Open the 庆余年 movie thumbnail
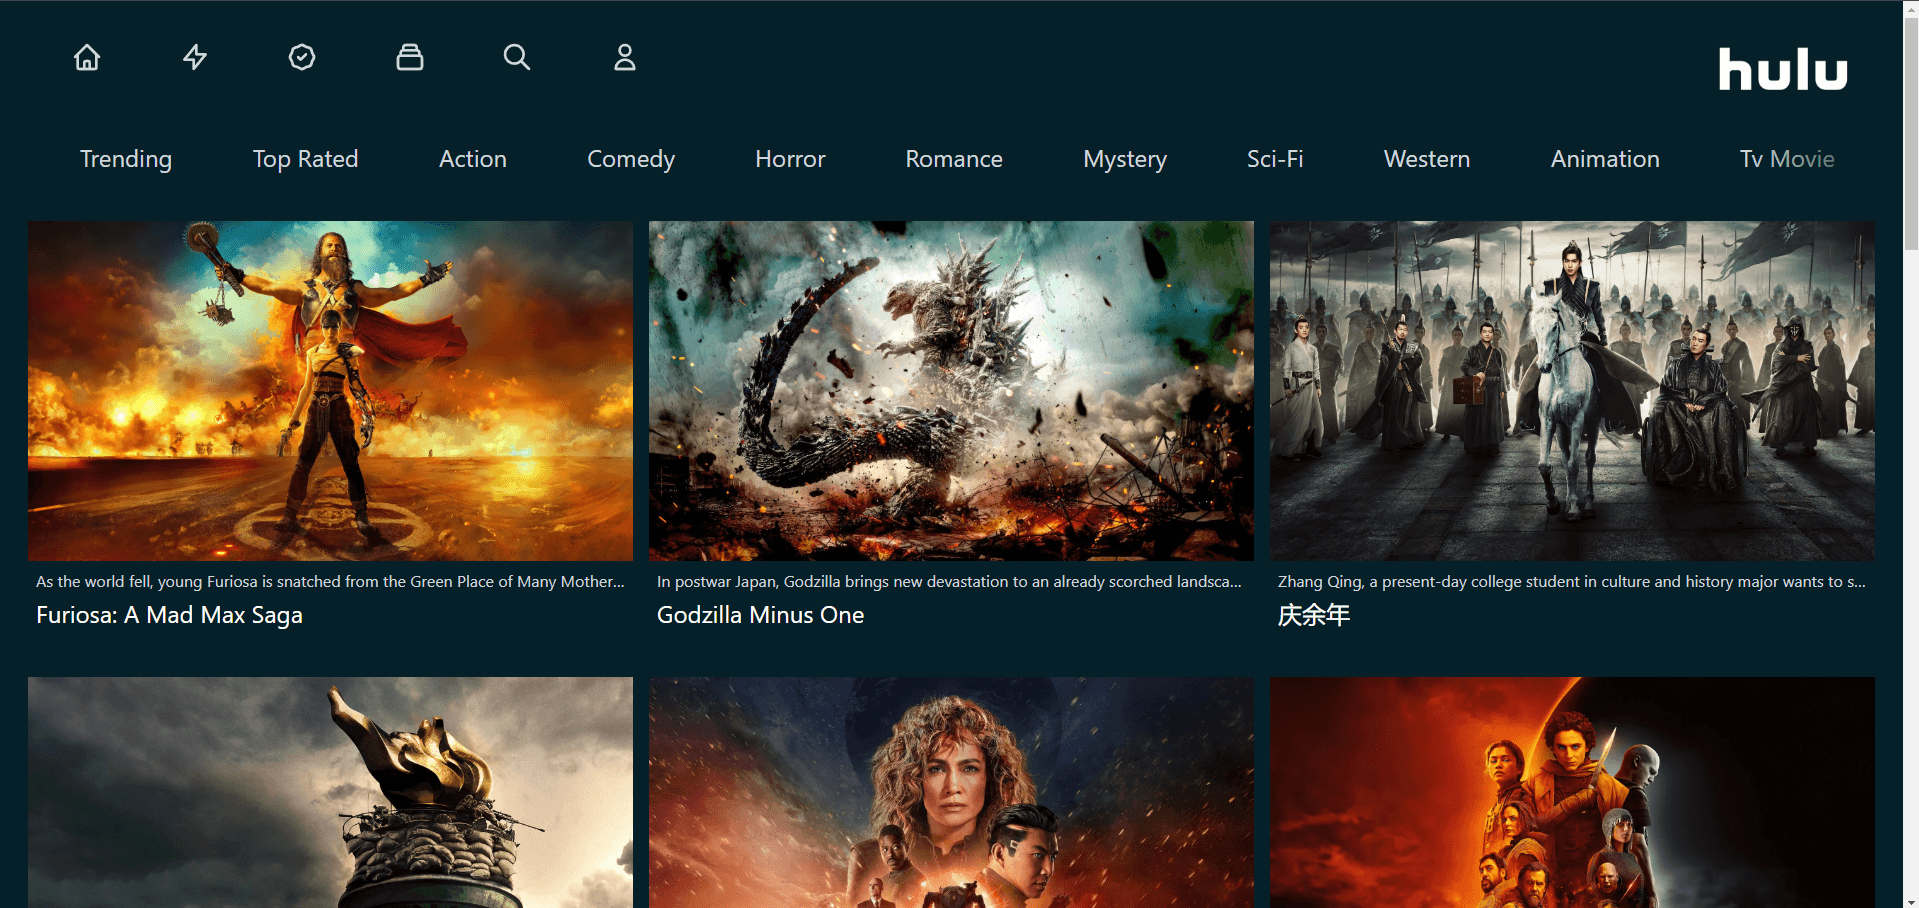Viewport: 1919px width, 908px height. coord(1572,390)
